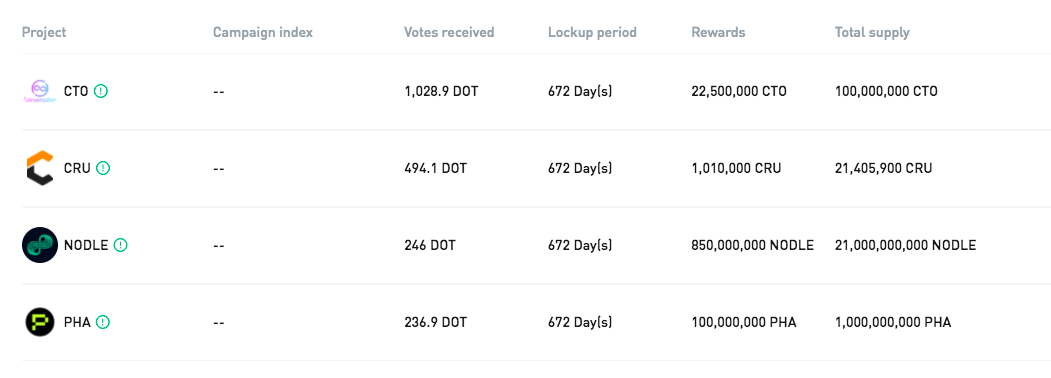Image resolution: width=1051 pixels, height=378 pixels.
Task: Click the Lockup period column header
Action: coord(593,32)
